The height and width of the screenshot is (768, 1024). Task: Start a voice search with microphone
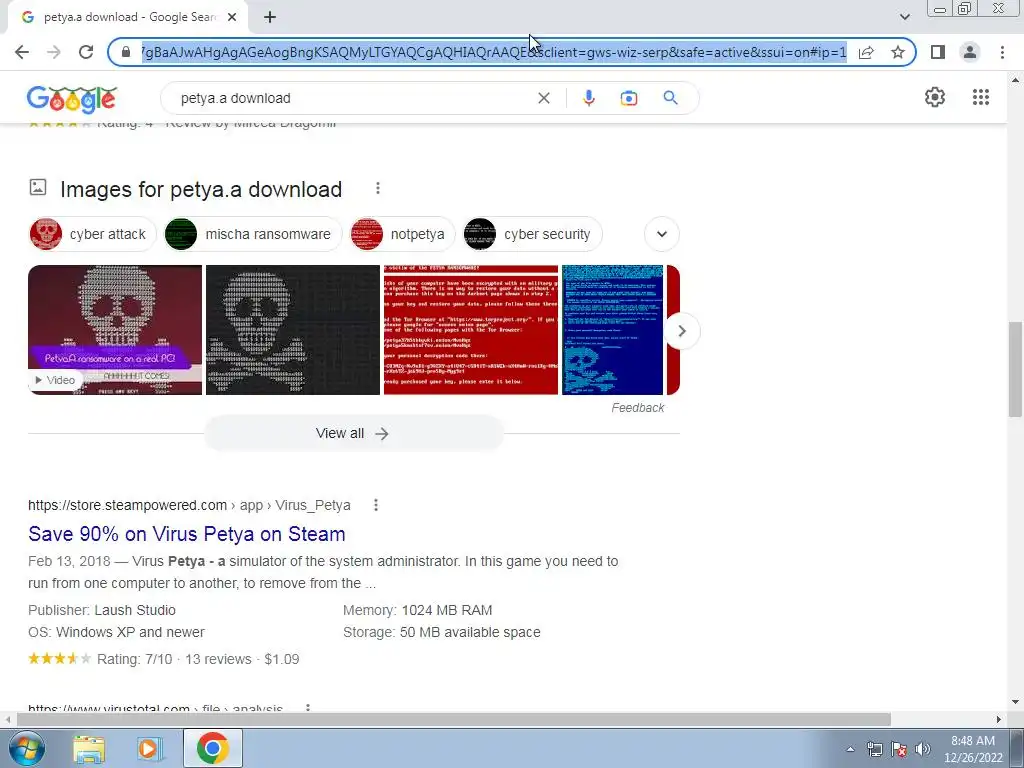(588, 98)
